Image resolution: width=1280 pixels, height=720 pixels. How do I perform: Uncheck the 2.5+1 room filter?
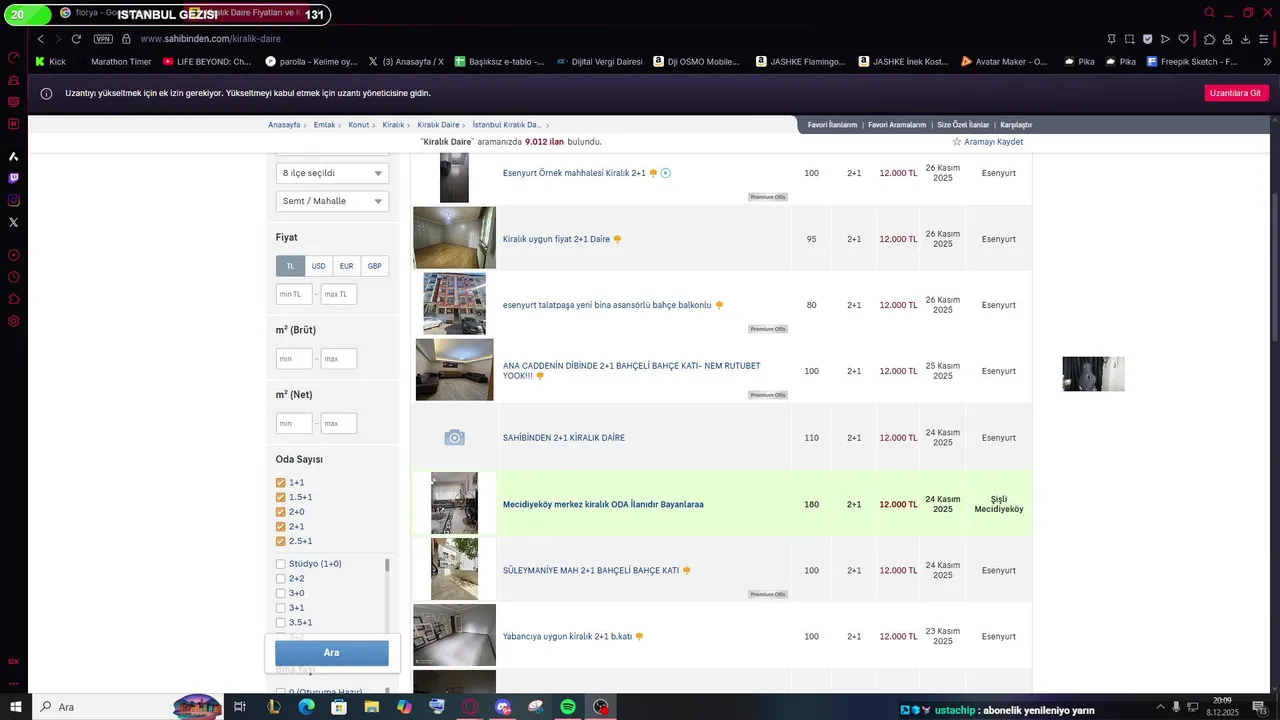point(281,541)
